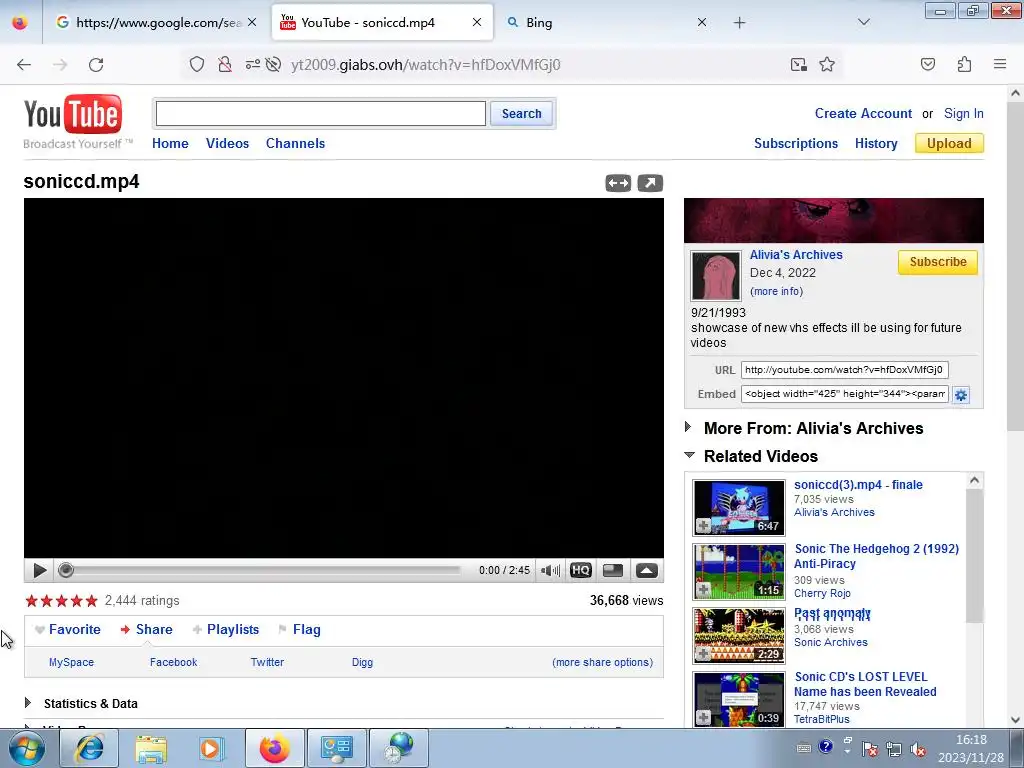Open Firefox extensions menu

tap(964, 64)
